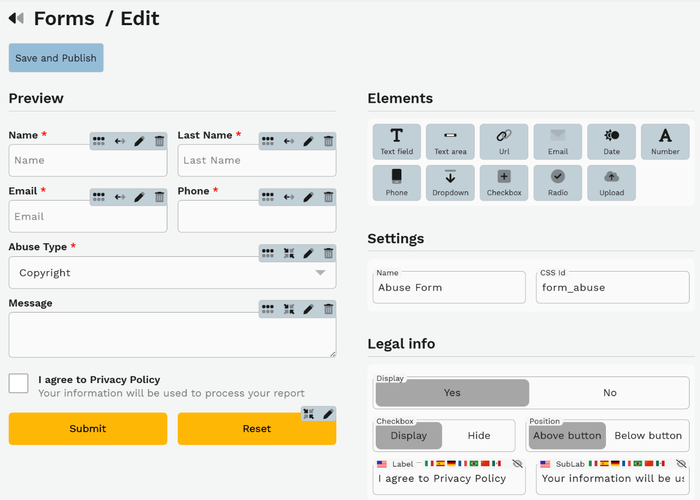Toggle visibility eye on SubLabel field
The width and height of the screenshot is (700, 500).
pyautogui.click(x=681, y=463)
